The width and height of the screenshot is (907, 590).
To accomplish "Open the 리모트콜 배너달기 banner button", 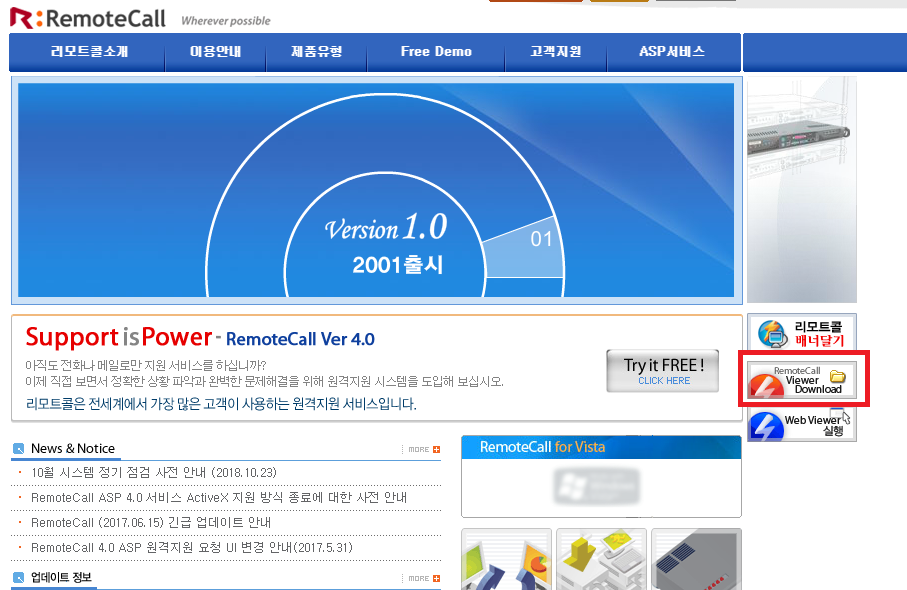I will (802, 334).
